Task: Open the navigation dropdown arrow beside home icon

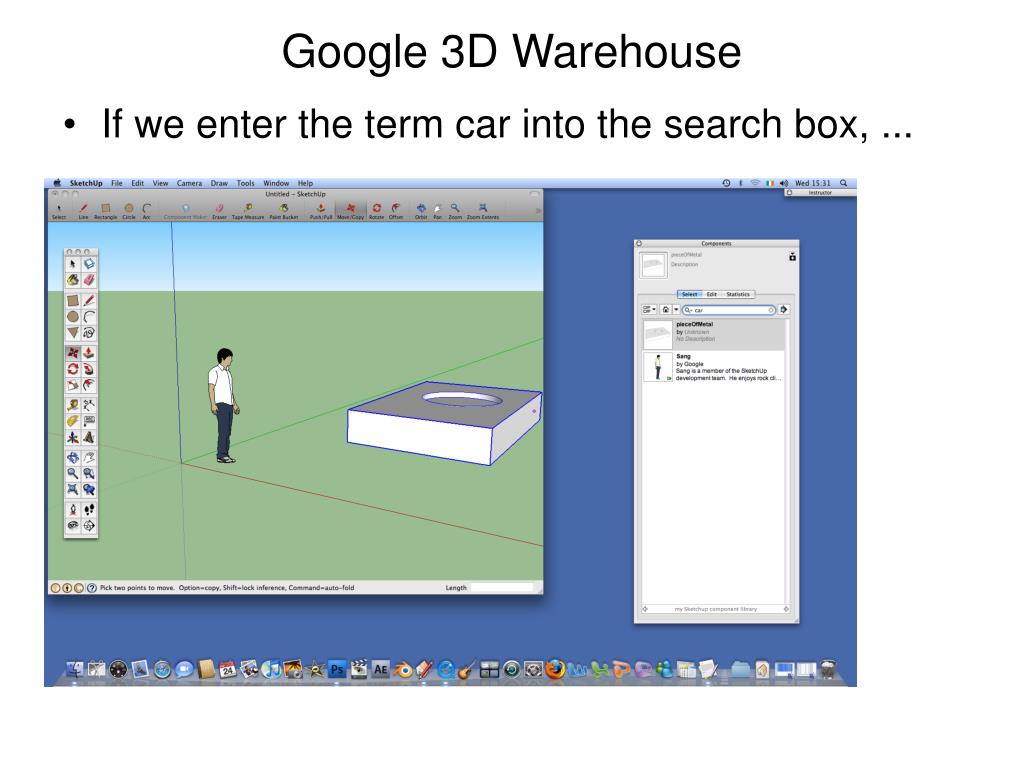Action: pyautogui.click(x=676, y=310)
